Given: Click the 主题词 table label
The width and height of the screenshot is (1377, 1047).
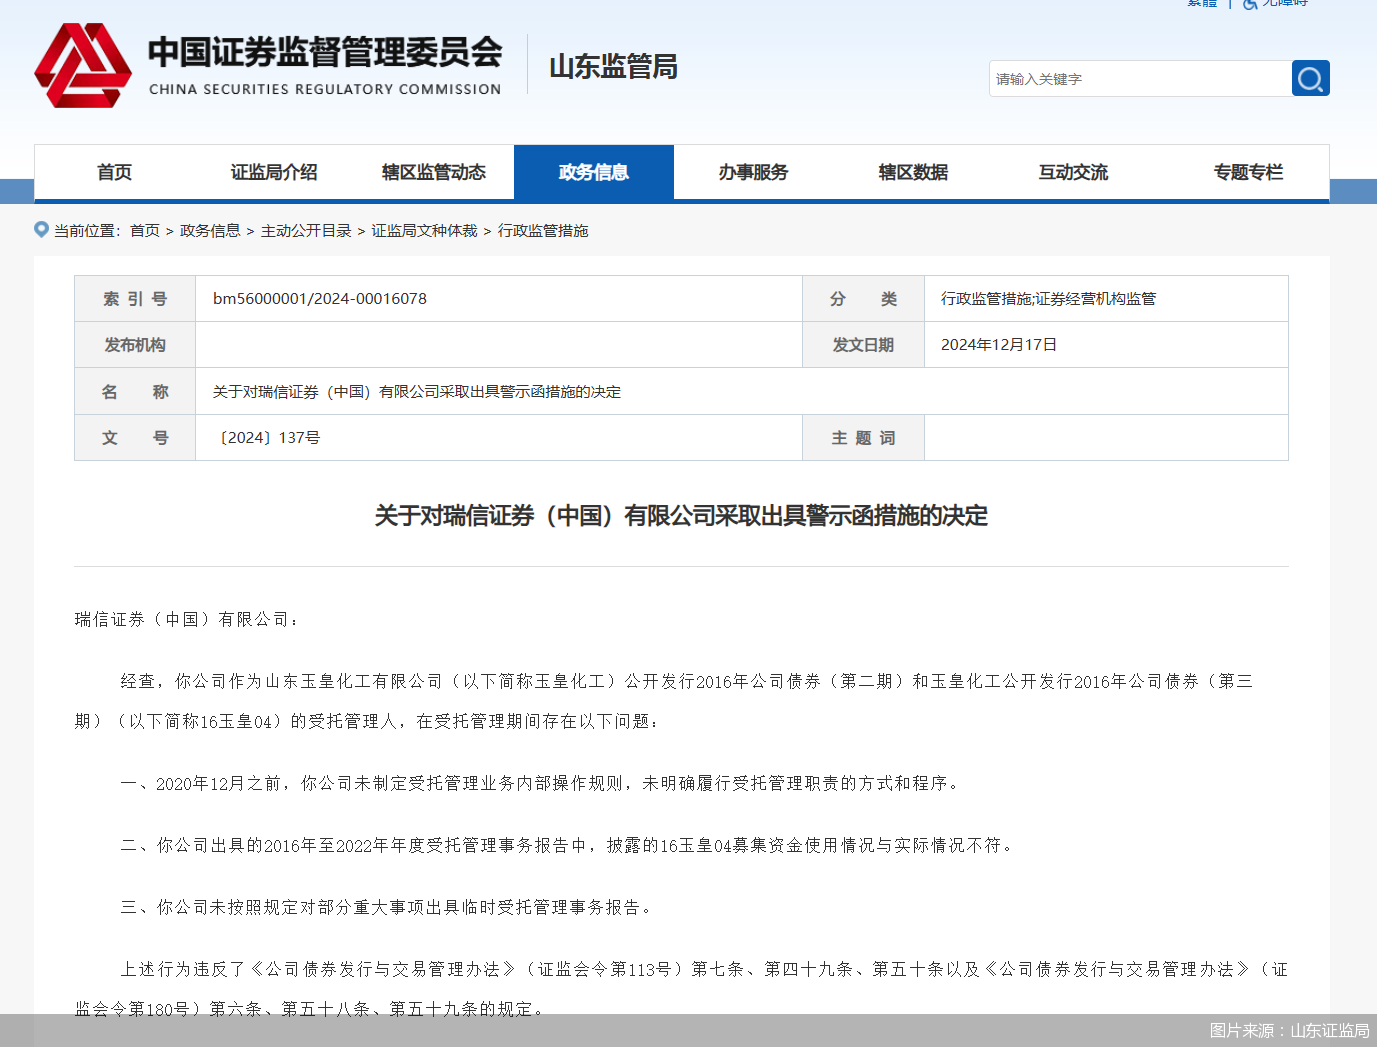Looking at the screenshot, I should pos(863,438).
